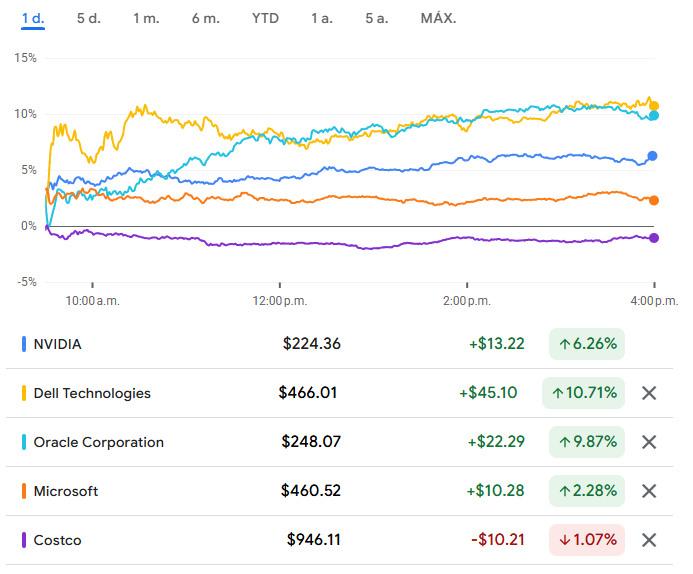Click the 10:00 a.m. axis label
Screen dimensions: 693x574
92,301
